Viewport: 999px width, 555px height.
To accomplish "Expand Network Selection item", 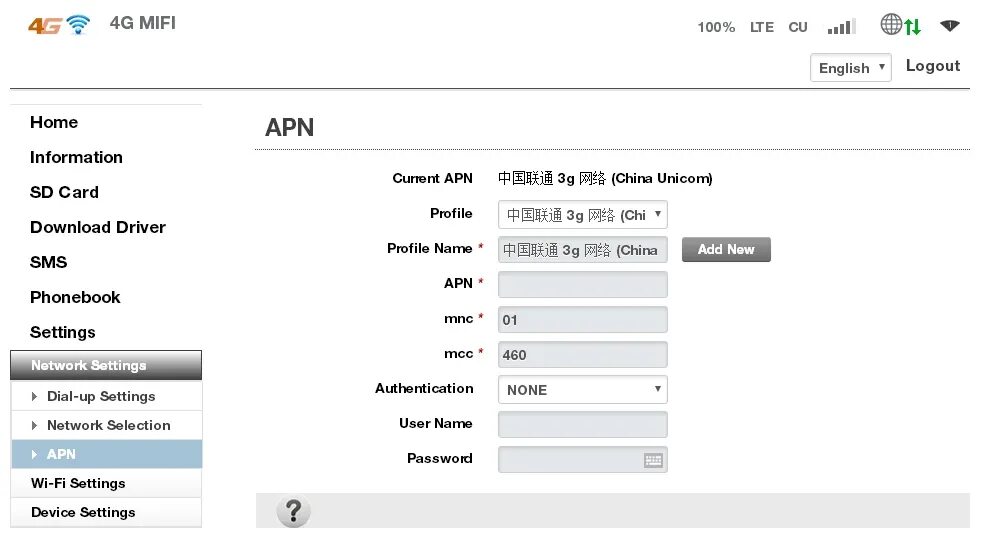I will coord(106,425).
